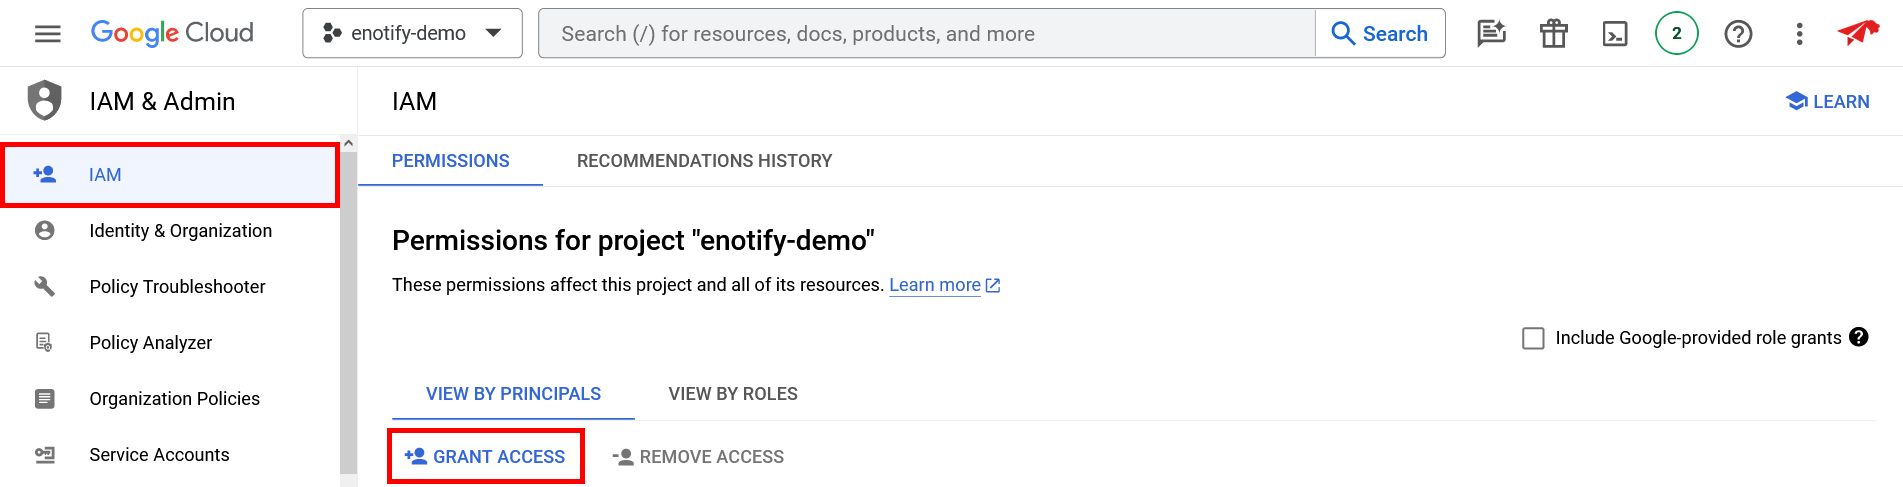The width and height of the screenshot is (1903, 487).
Task: Open the enotify-demo project selector dropdown
Action: [x=412, y=33]
